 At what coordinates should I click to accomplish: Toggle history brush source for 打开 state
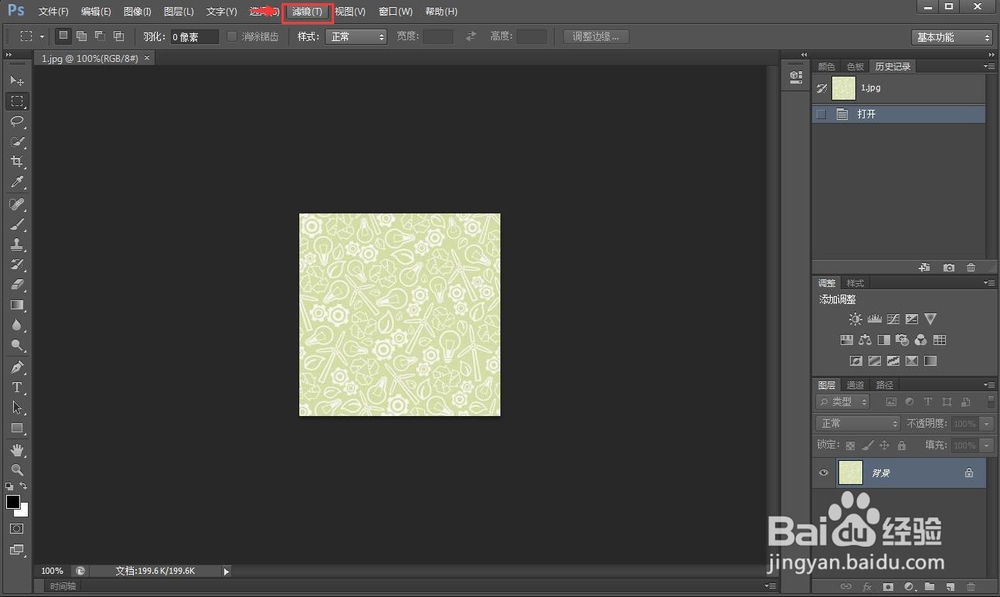pos(821,114)
